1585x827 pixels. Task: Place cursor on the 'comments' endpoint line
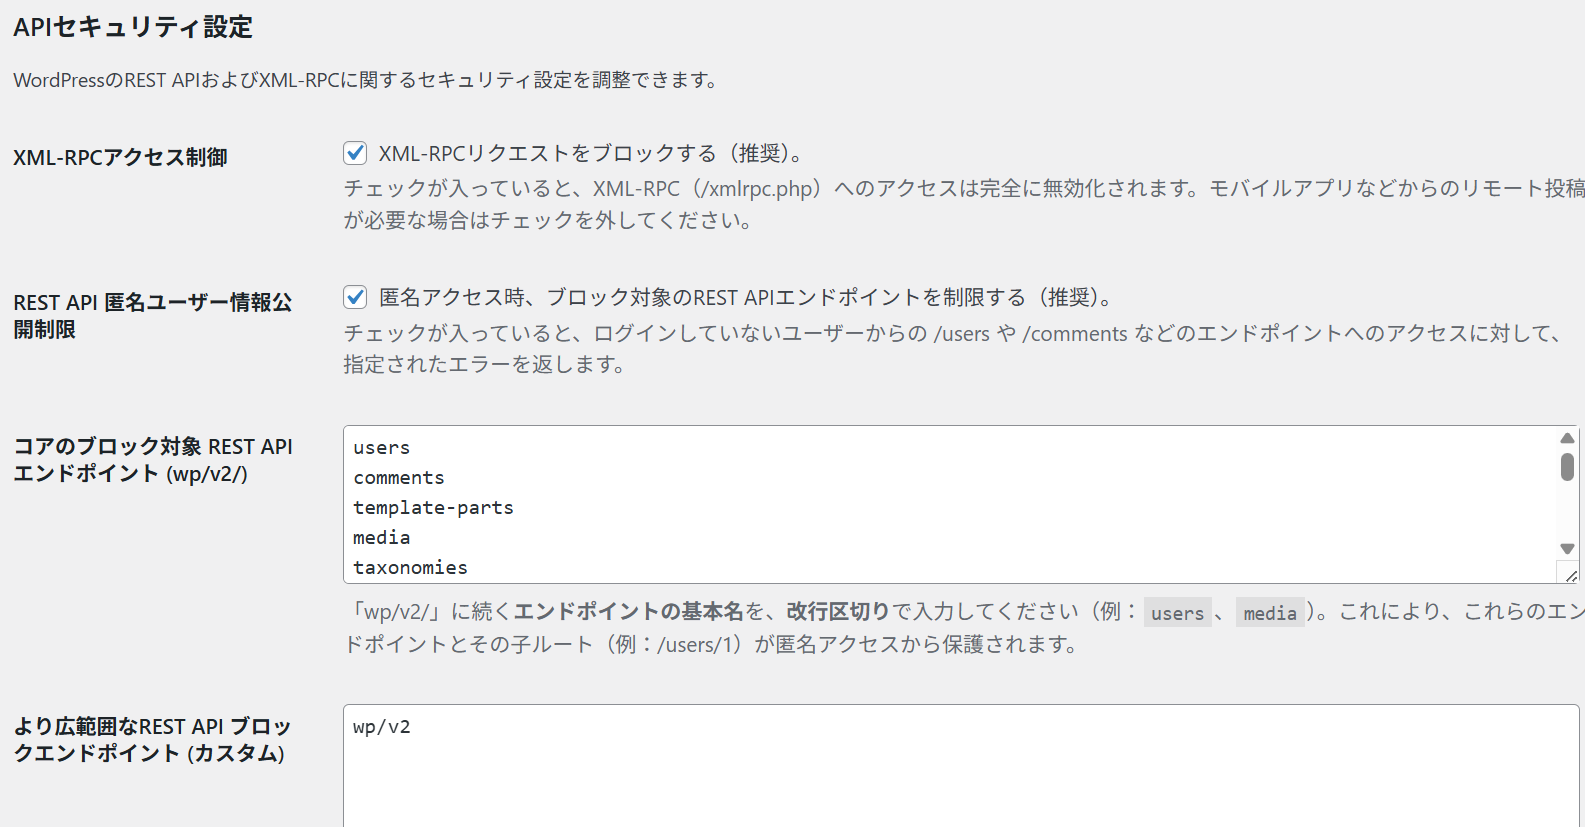click(399, 478)
